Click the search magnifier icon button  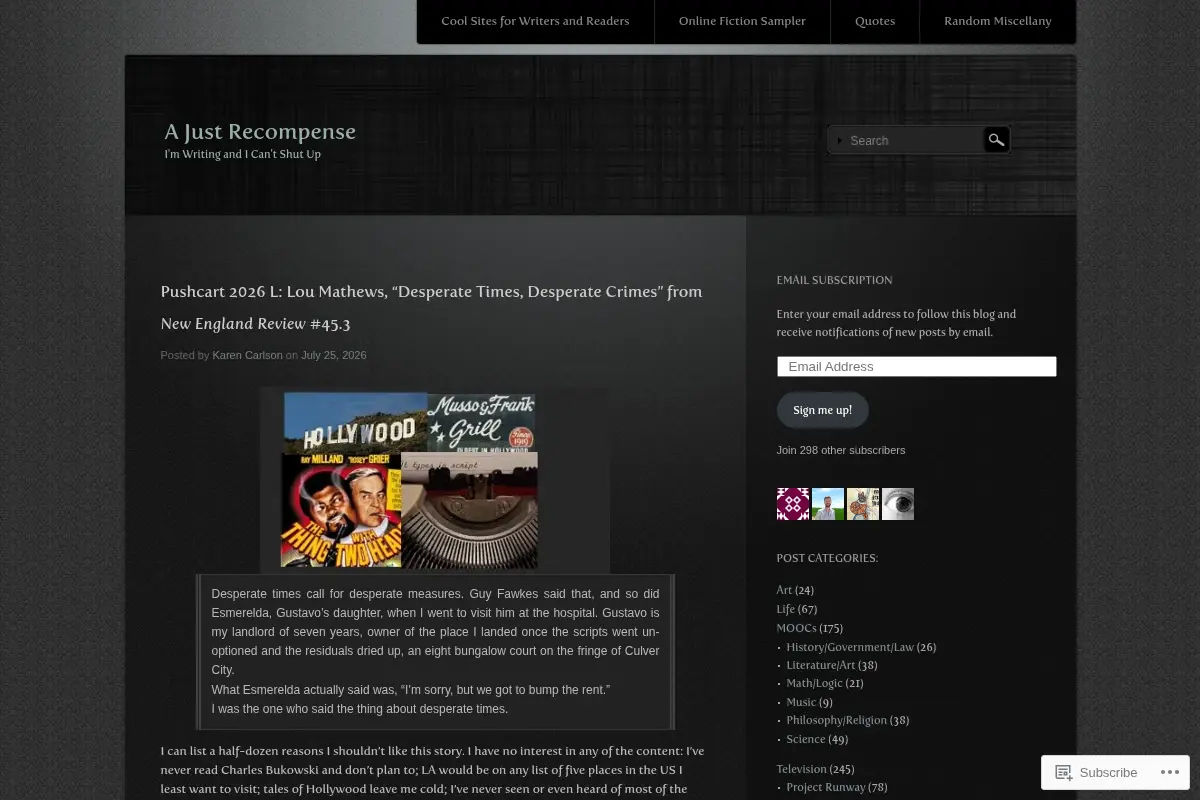coord(996,140)
